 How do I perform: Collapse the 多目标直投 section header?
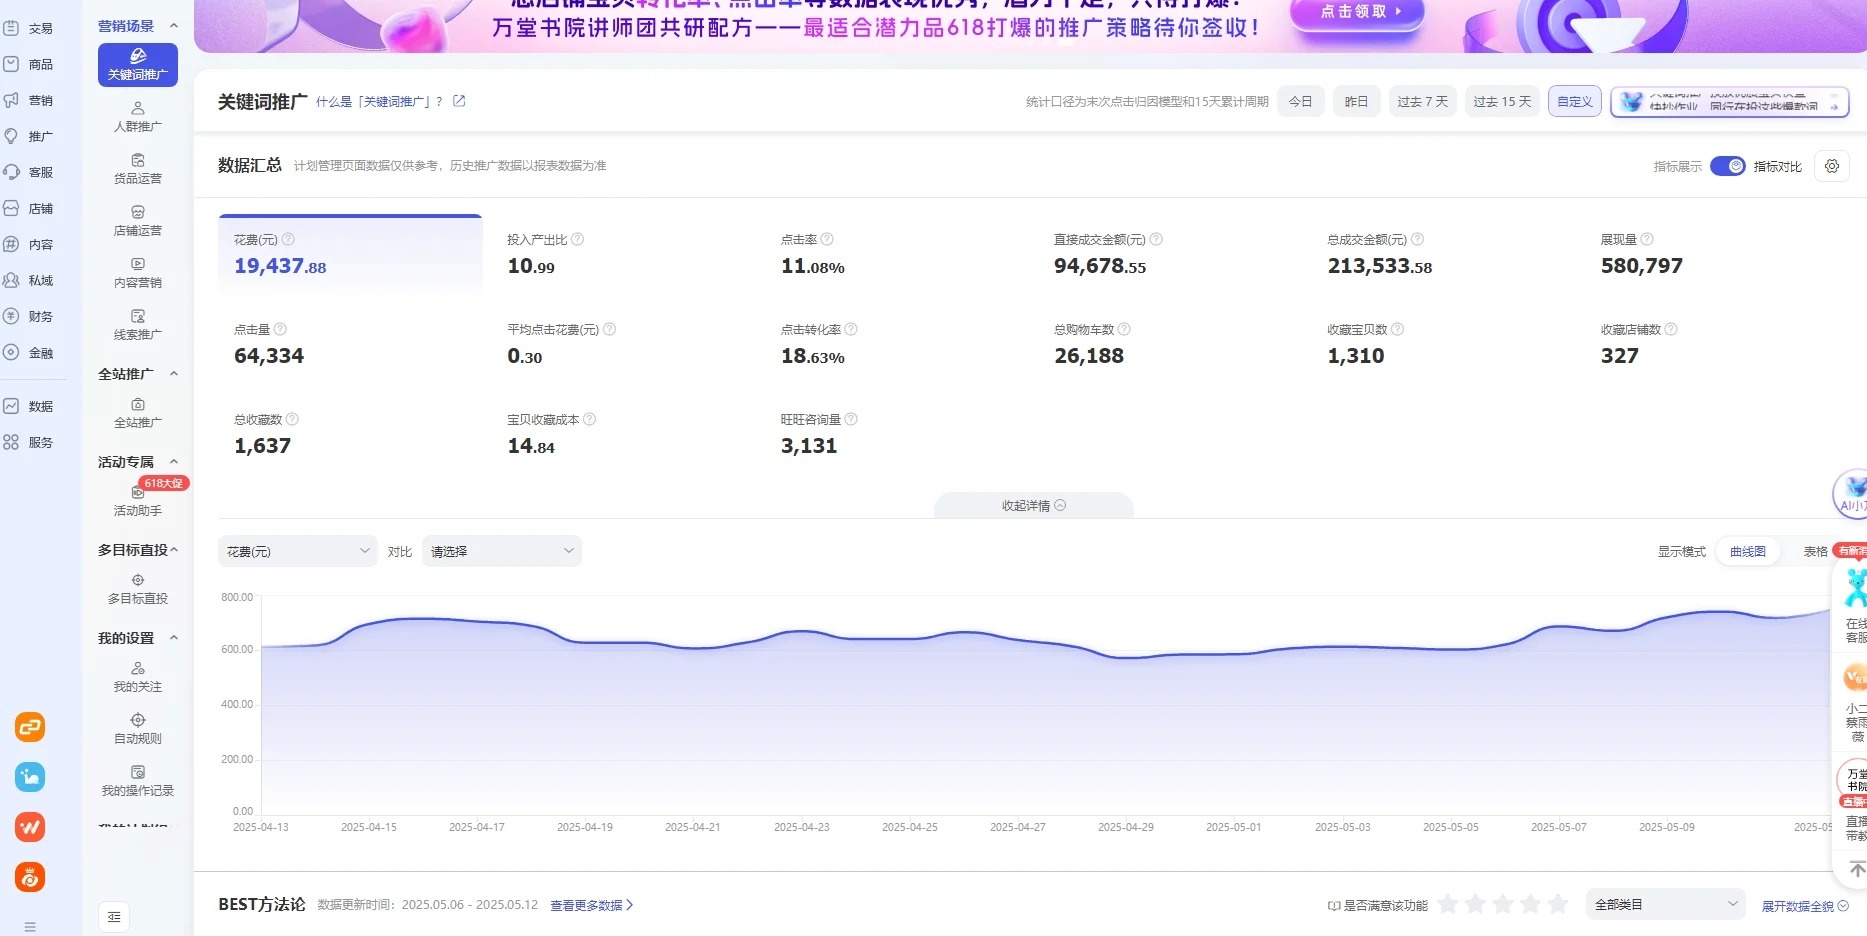click(174, 550)
